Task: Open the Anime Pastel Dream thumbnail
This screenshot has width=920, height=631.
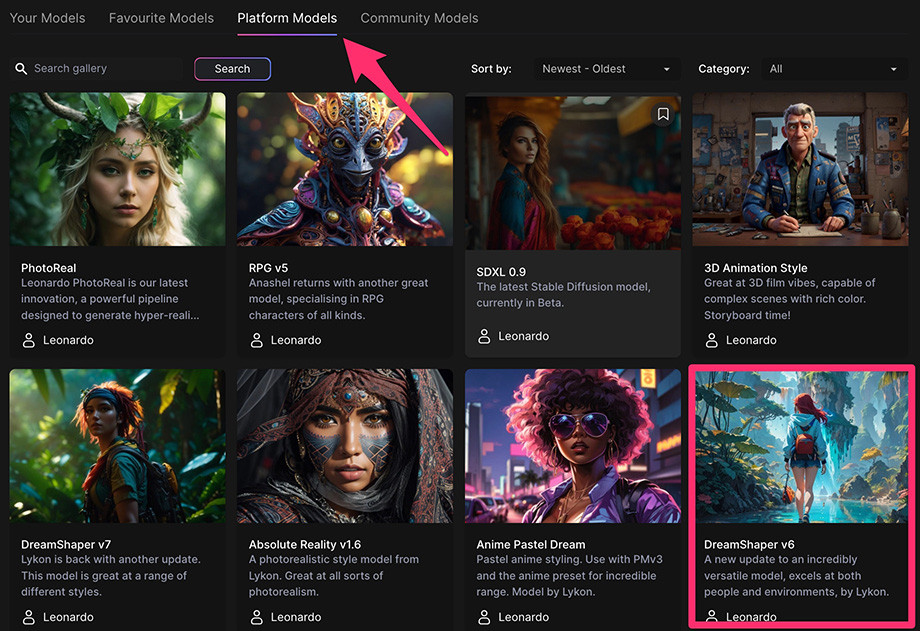Action: pos(573,446)
